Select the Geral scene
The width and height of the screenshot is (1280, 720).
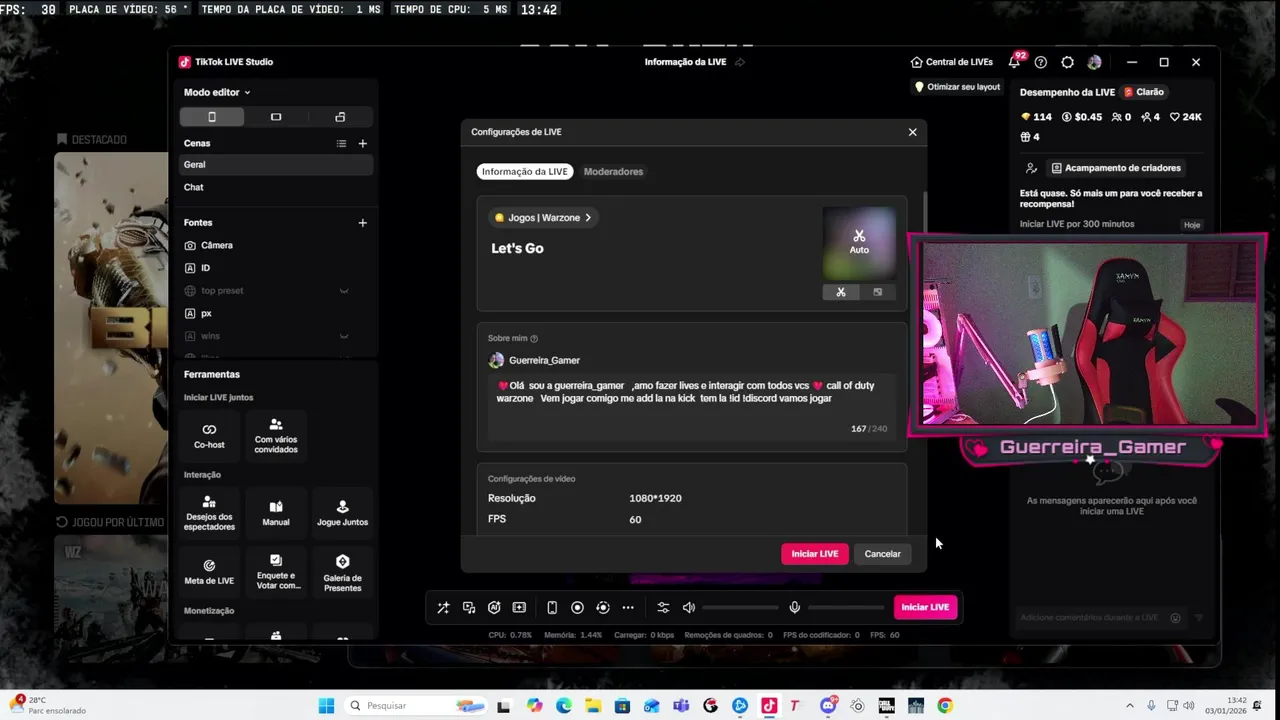[x=277, y=165]
